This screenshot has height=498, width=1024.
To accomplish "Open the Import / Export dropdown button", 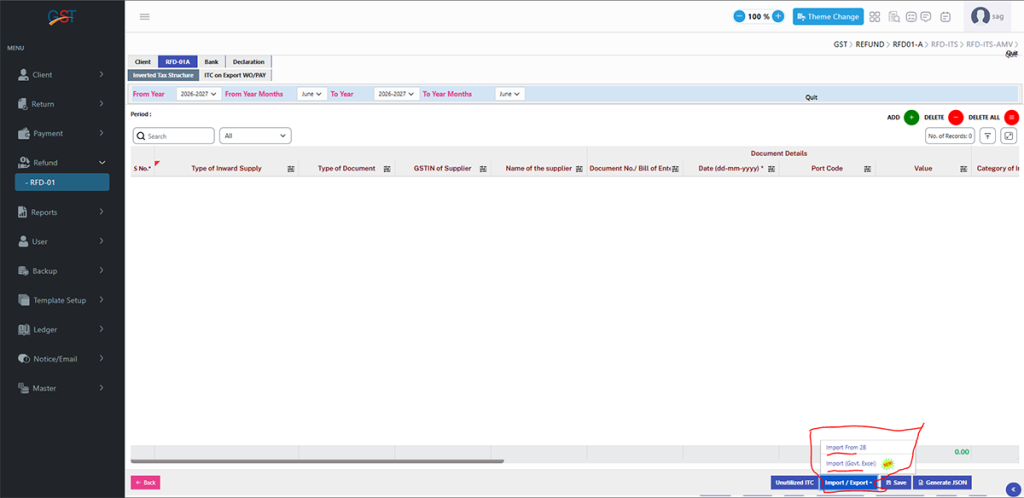I will (848, 482).
